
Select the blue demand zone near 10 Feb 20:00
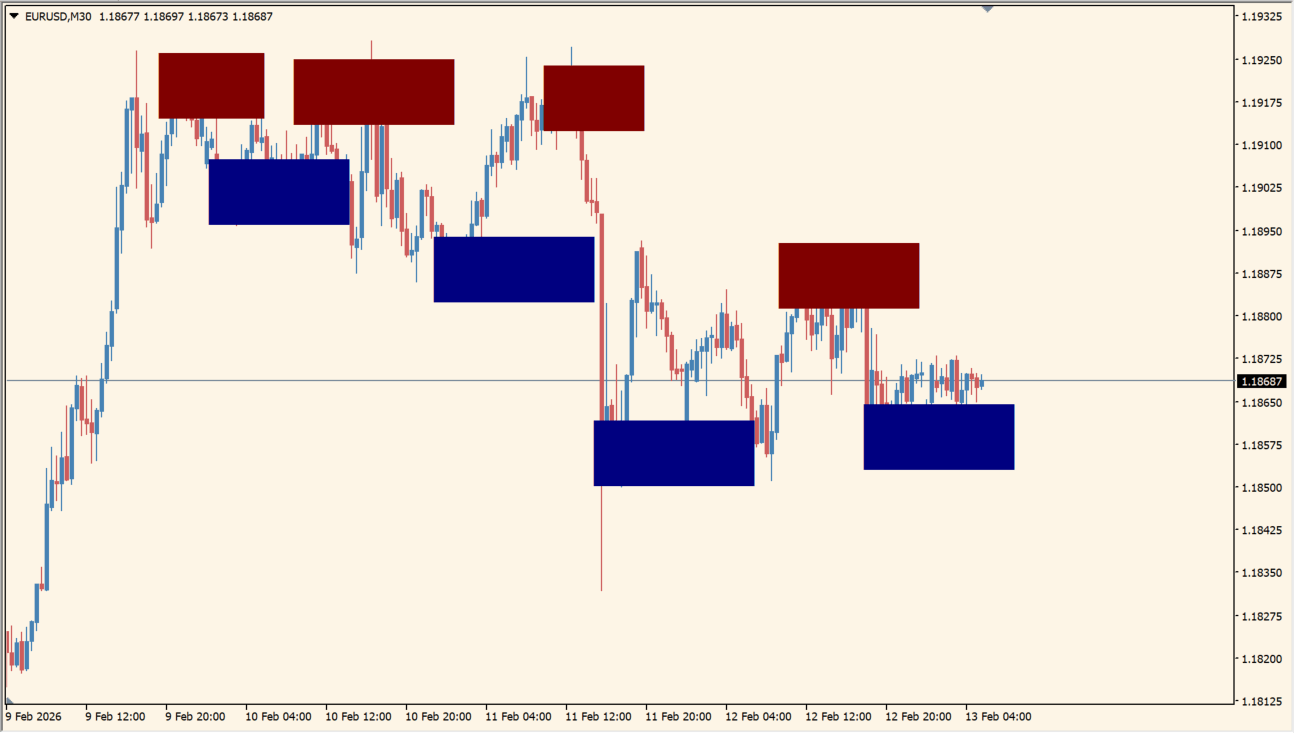(x=513, y=270)
